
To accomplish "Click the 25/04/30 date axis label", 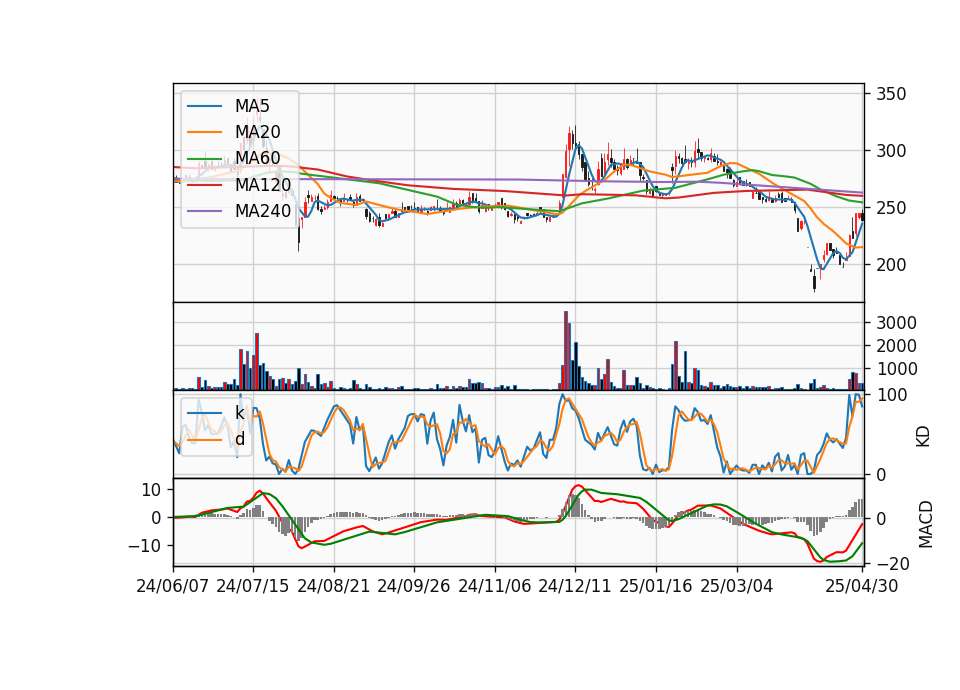I will click(x=862, y=586).
